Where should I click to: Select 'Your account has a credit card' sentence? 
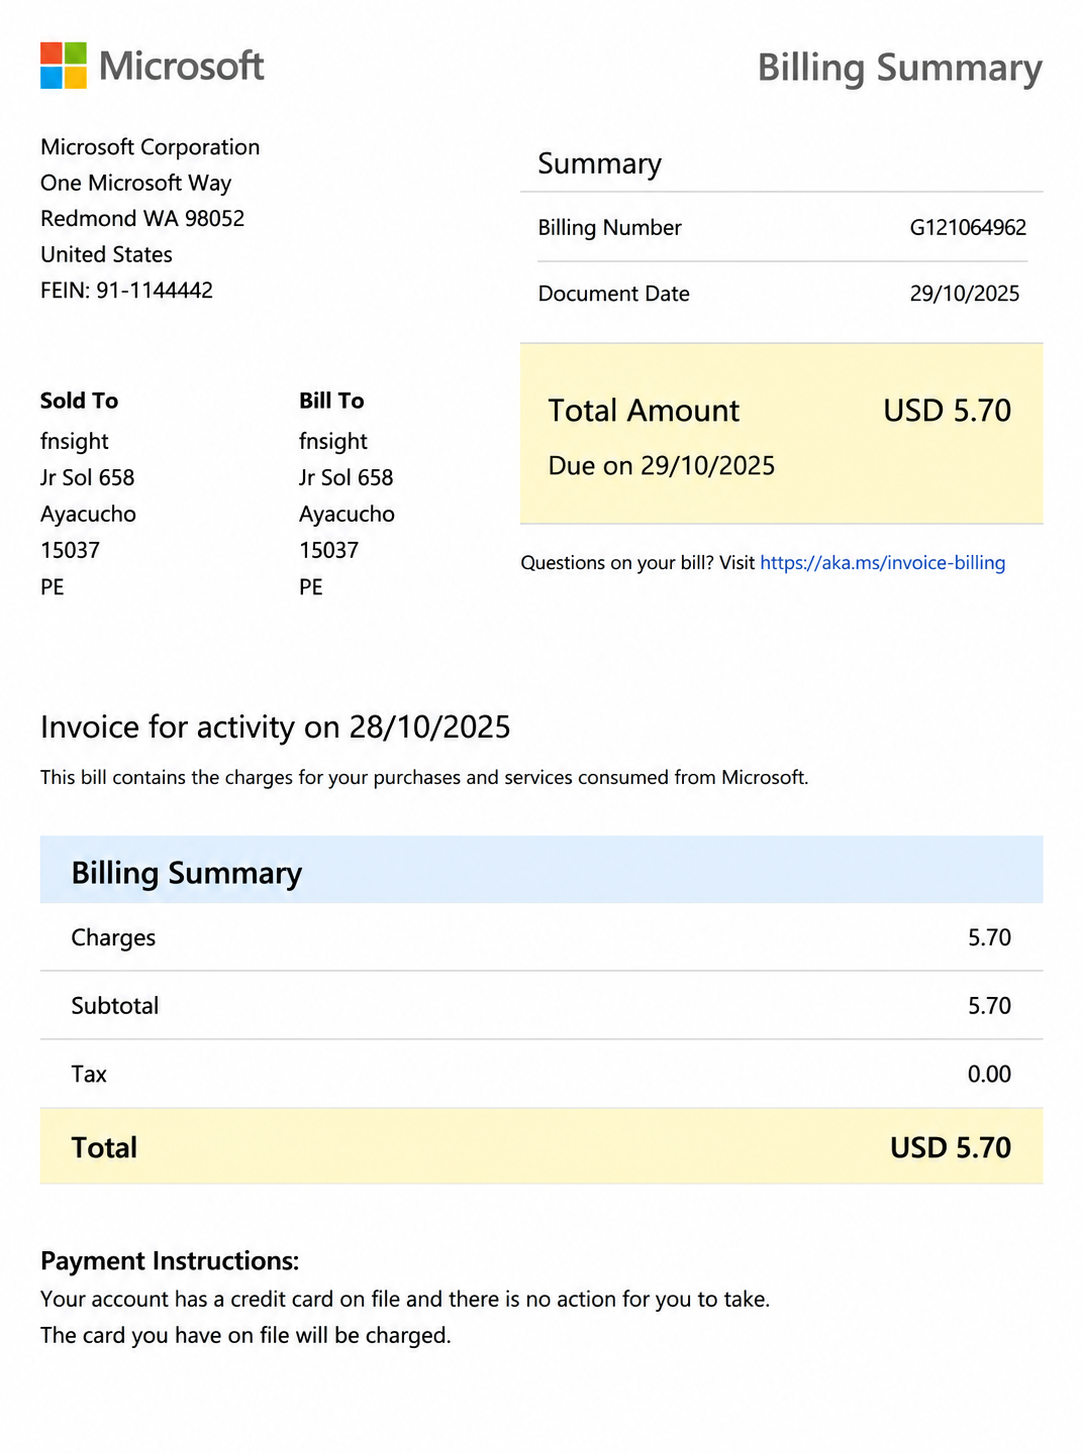[x=405, y=1300]
